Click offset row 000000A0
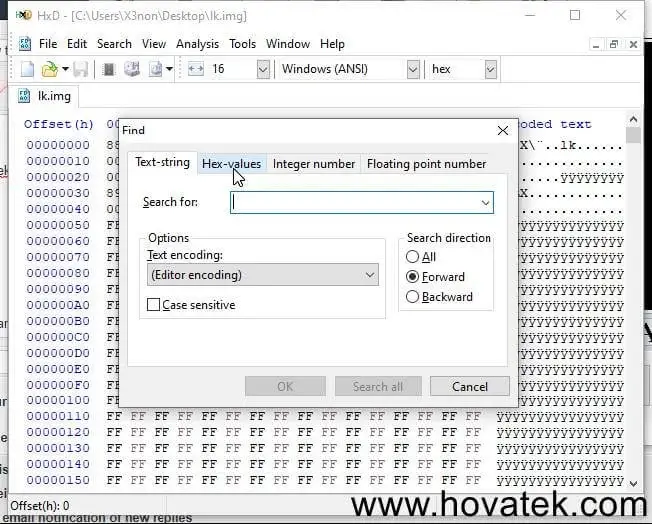The height and width of the screenshot is (524, 652). pyautogui.click(x=58, y=305)
